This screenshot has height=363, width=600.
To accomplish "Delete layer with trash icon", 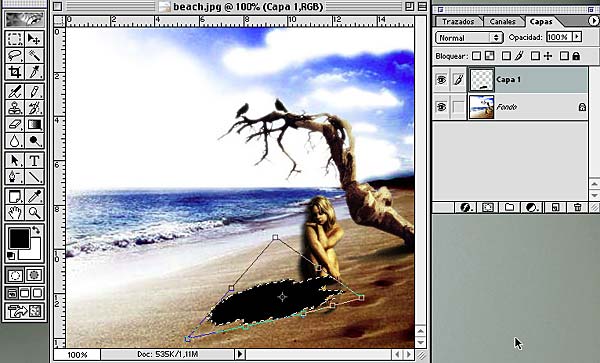I will [x=577, y=207].
